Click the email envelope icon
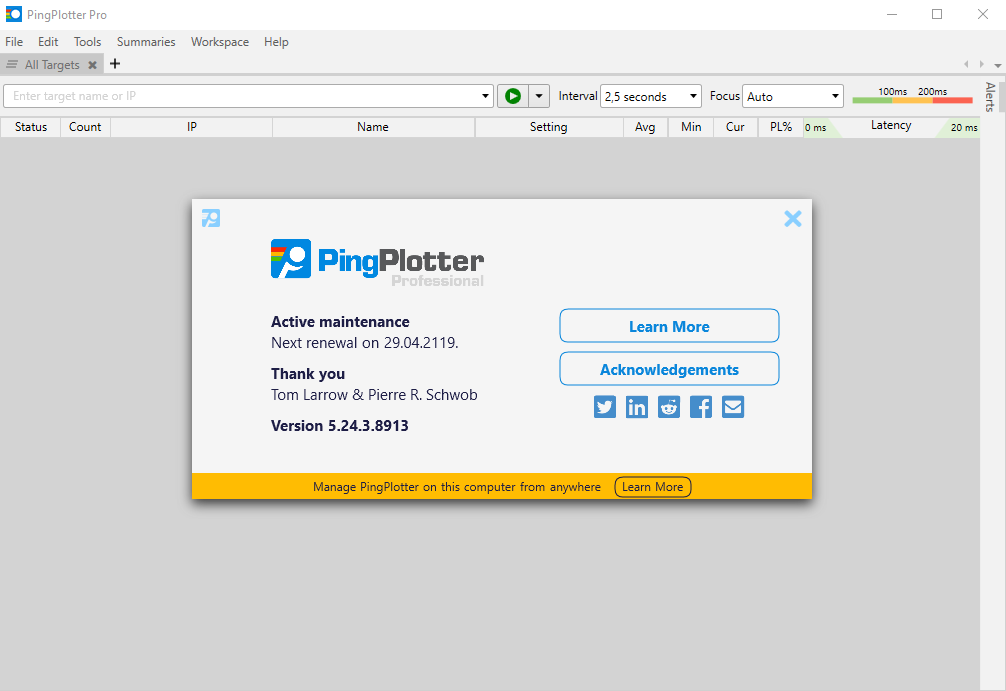This screenshot has height=691, width=1006. tap(733, 407)
